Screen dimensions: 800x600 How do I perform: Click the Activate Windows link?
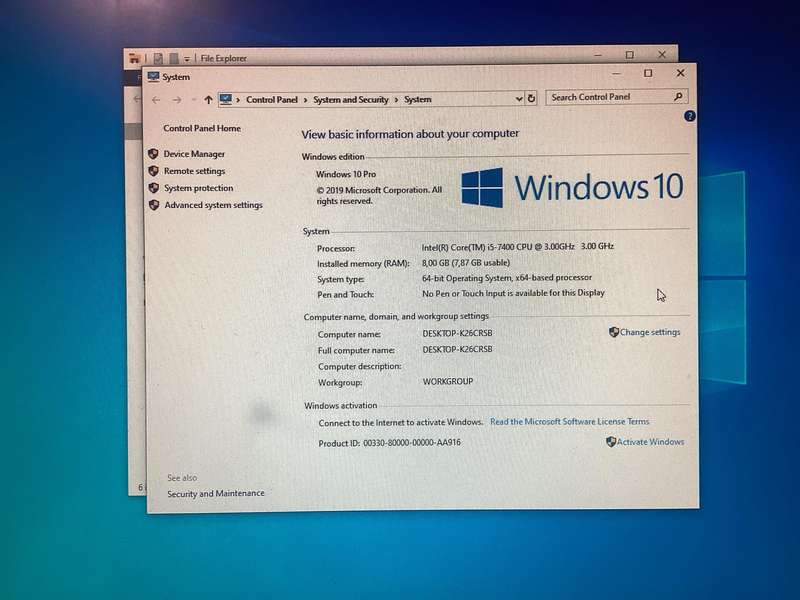coord(650,442)
